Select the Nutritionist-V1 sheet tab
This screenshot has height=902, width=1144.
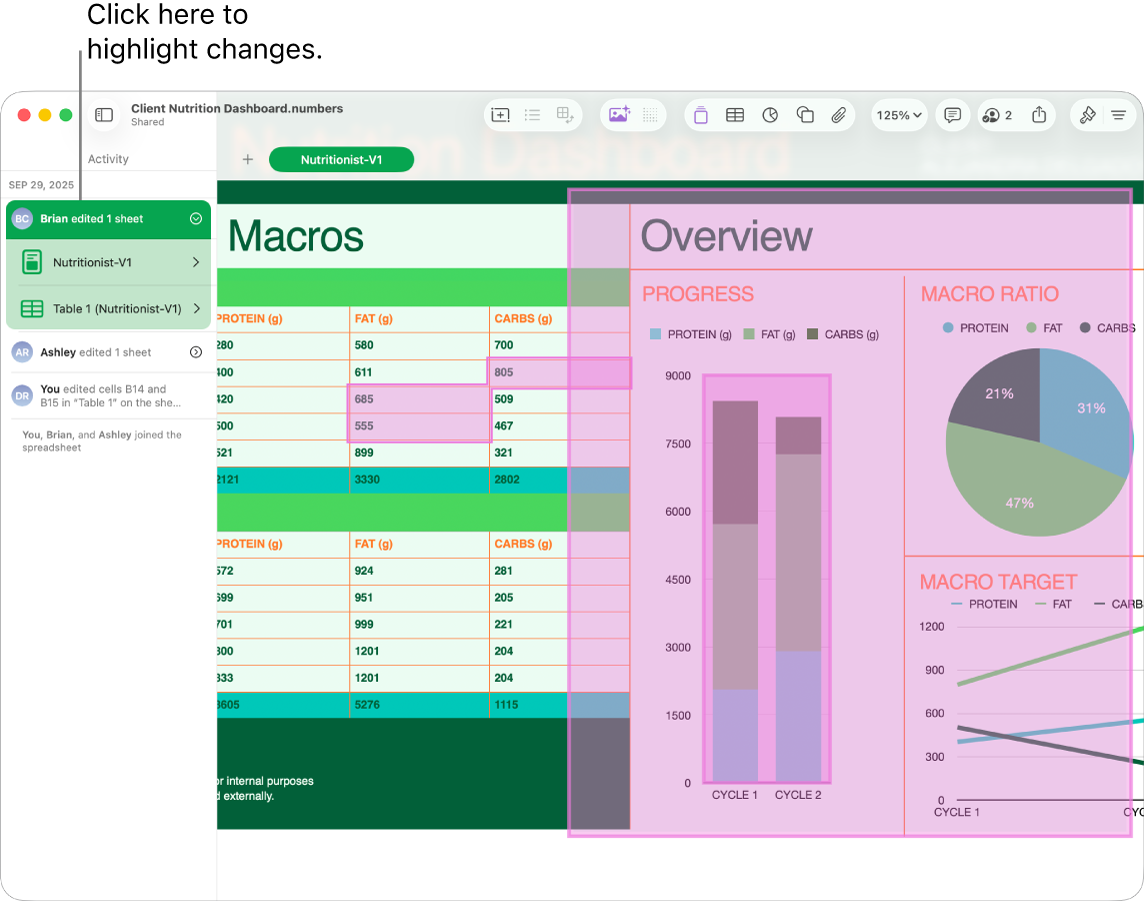tap(341, 159)
